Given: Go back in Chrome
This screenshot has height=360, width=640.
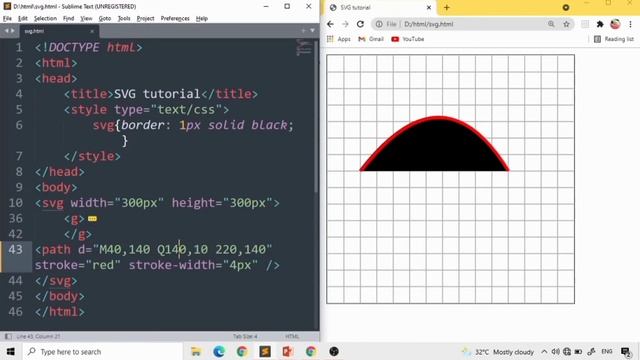Looking at the screenshot, I should (330, 24).
